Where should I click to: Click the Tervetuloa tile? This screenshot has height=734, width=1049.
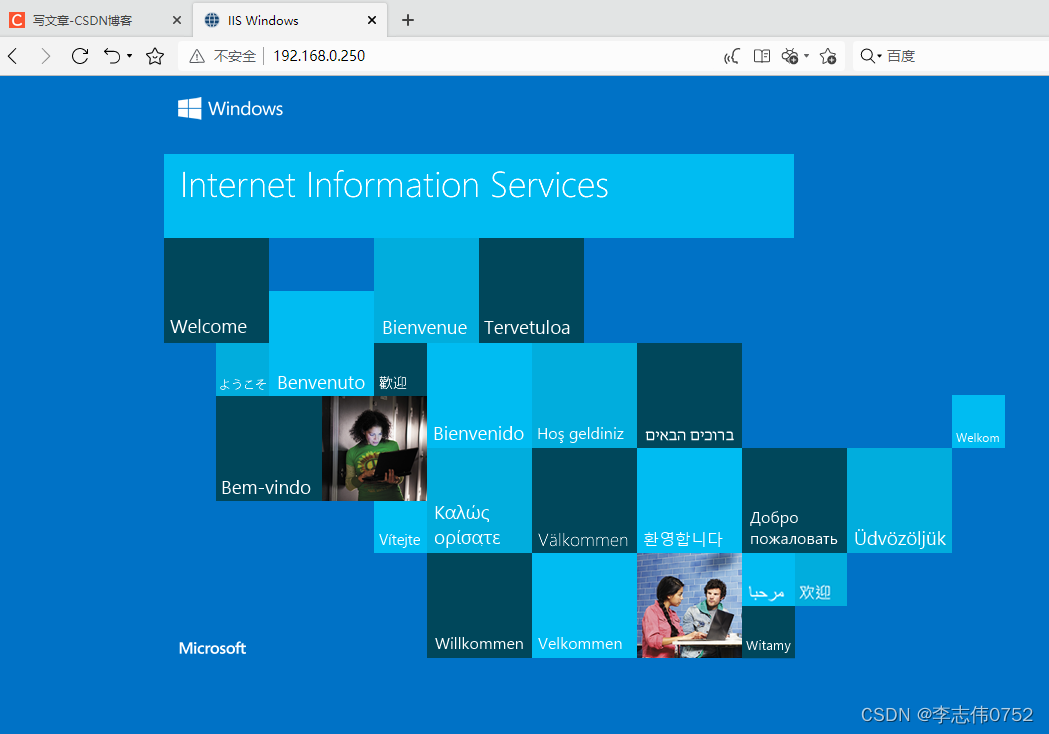coord(531,290)
